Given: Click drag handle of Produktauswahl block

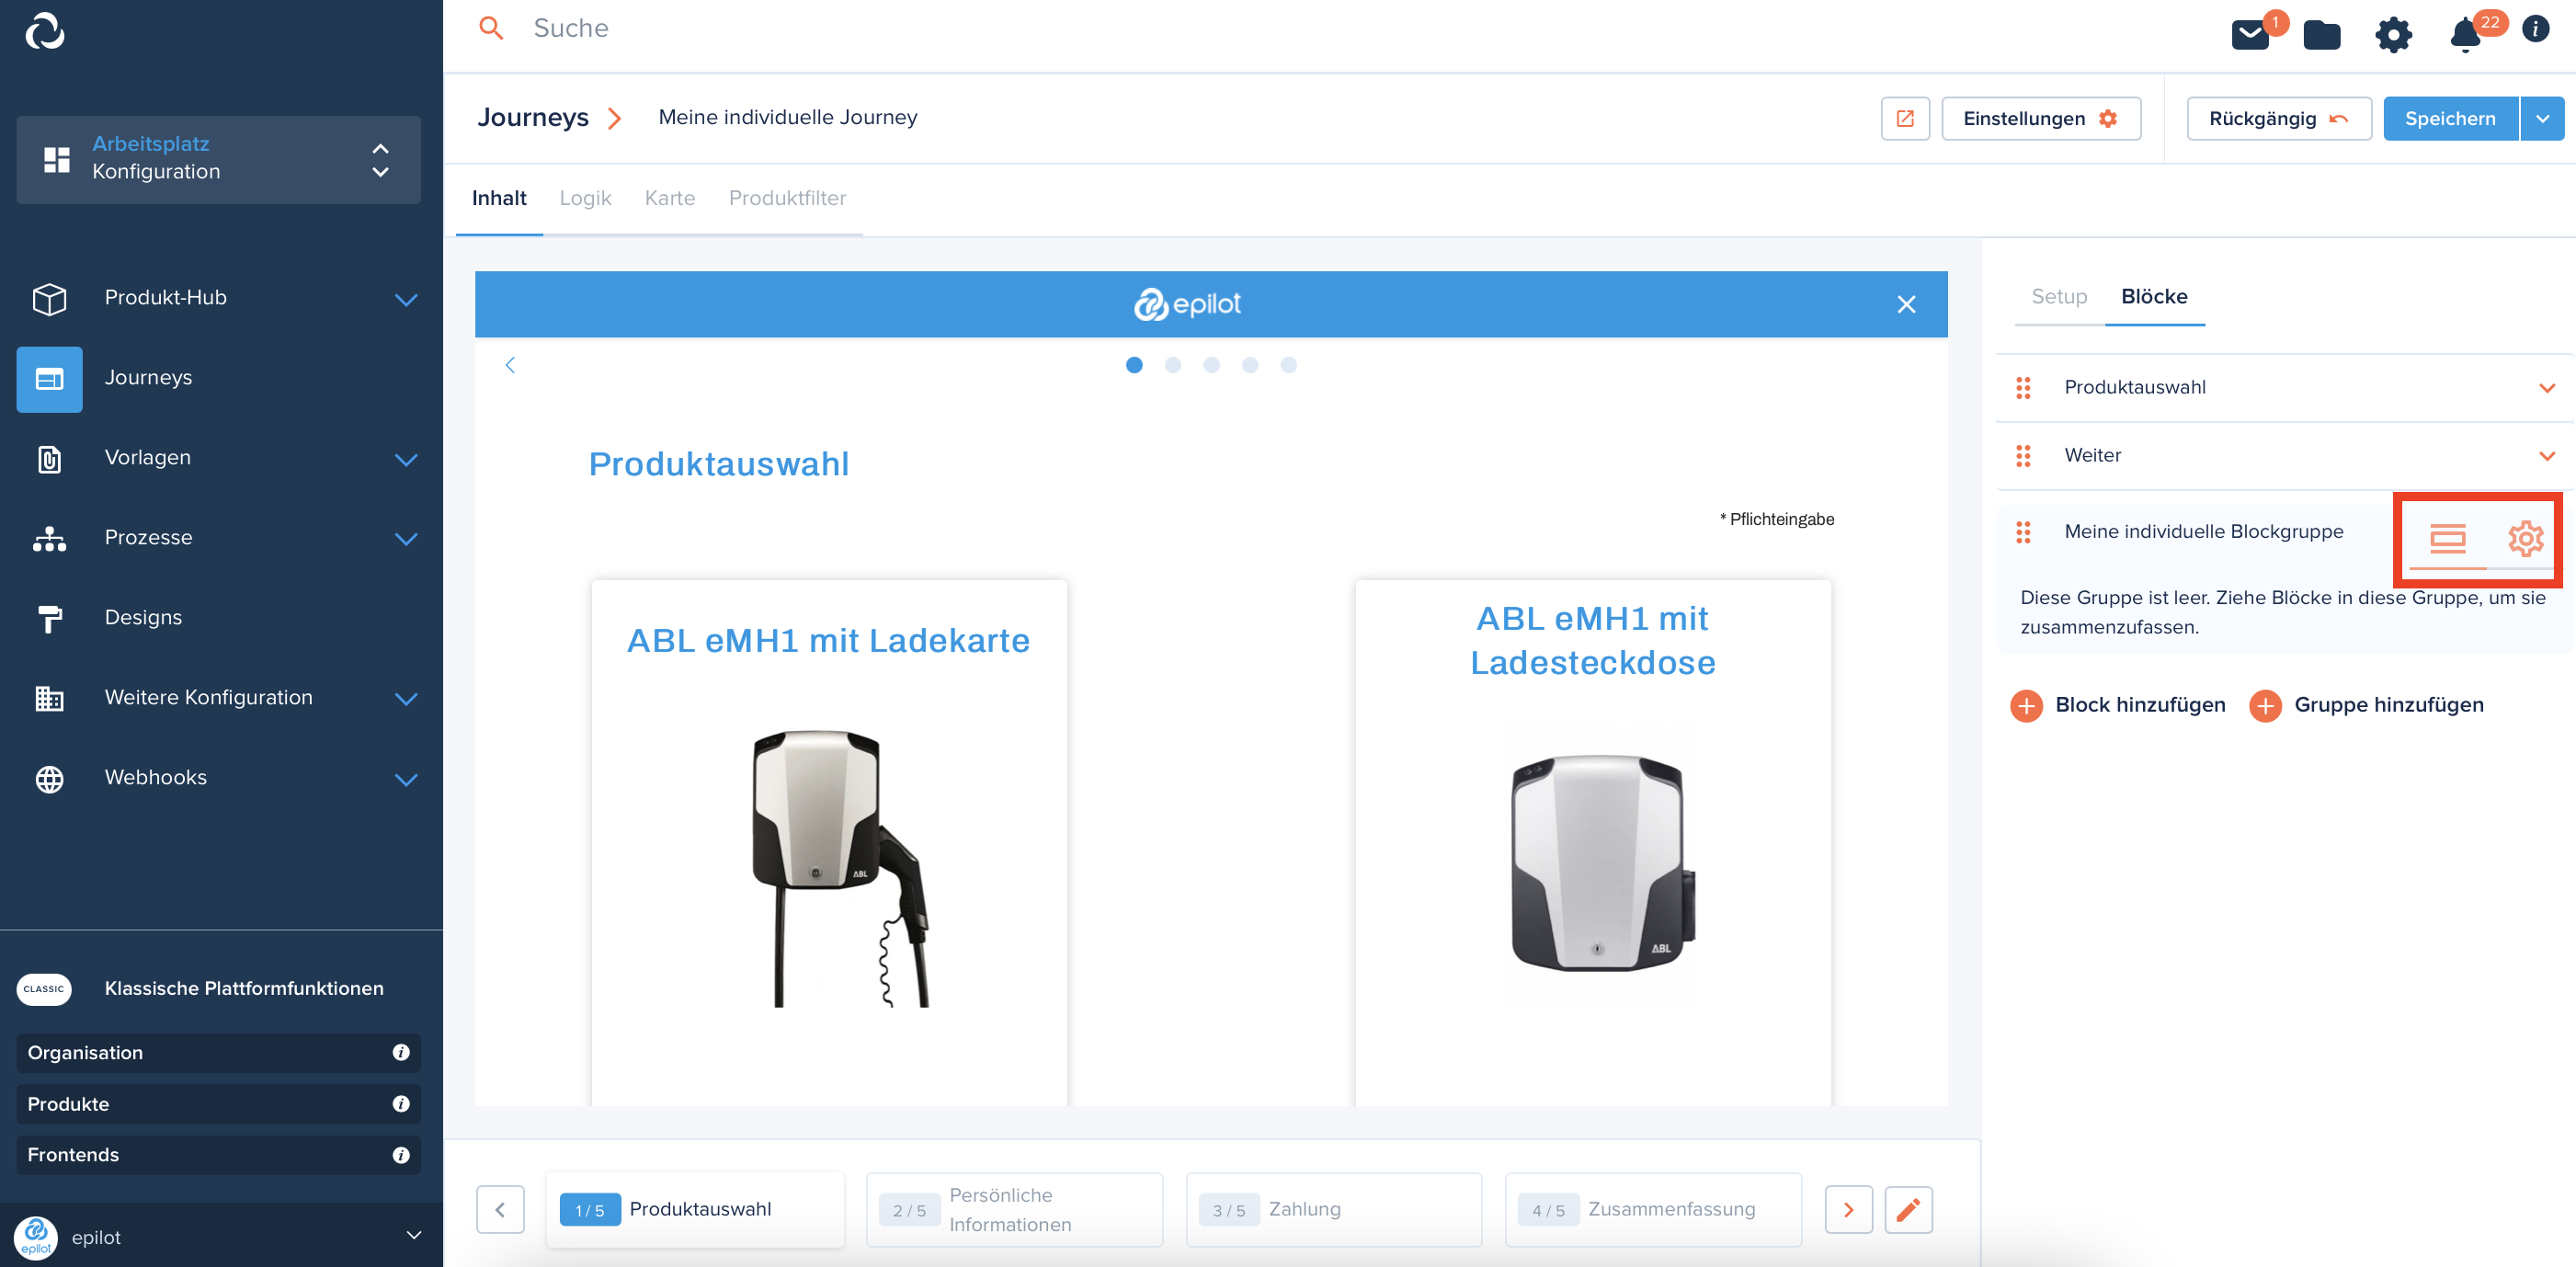Looking at the screenshot, I should pos(2023,388).
